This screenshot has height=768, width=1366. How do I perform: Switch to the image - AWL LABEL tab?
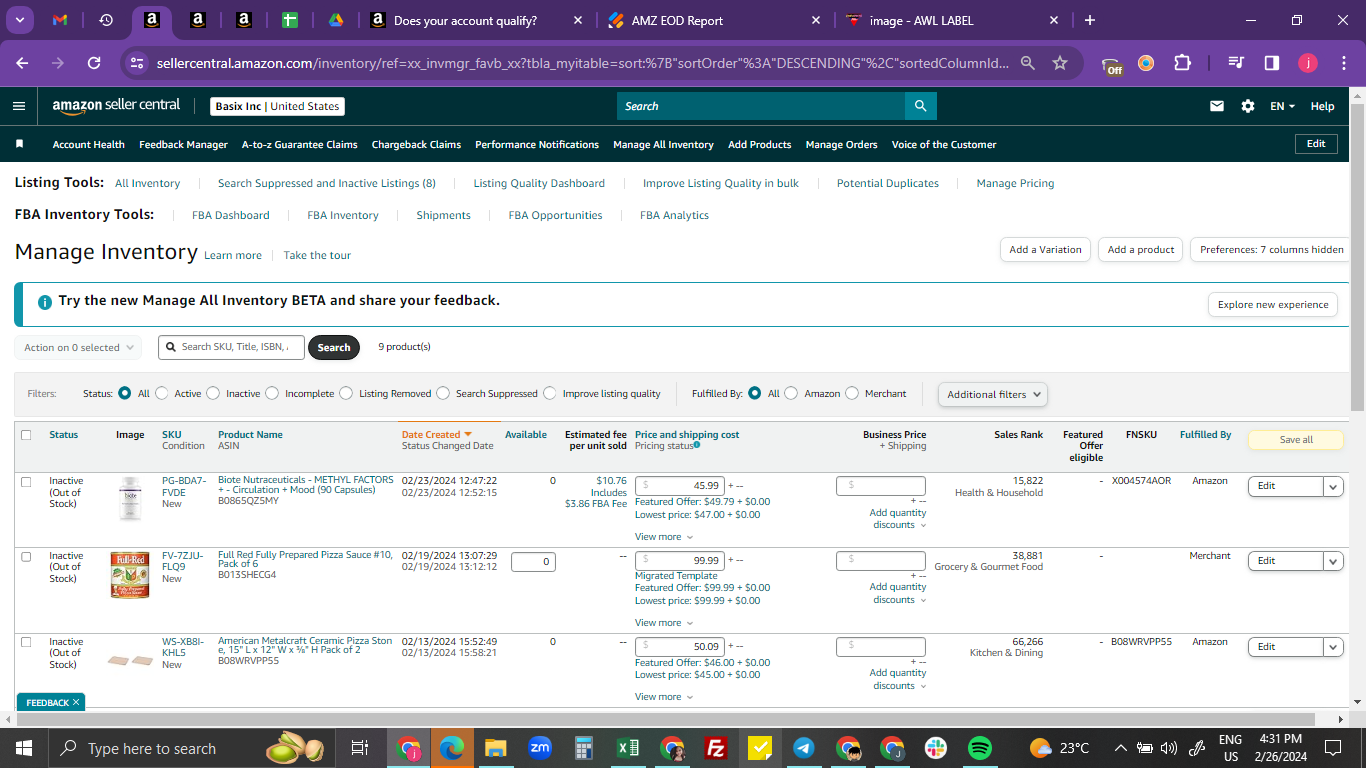click(x=951, y=20)
